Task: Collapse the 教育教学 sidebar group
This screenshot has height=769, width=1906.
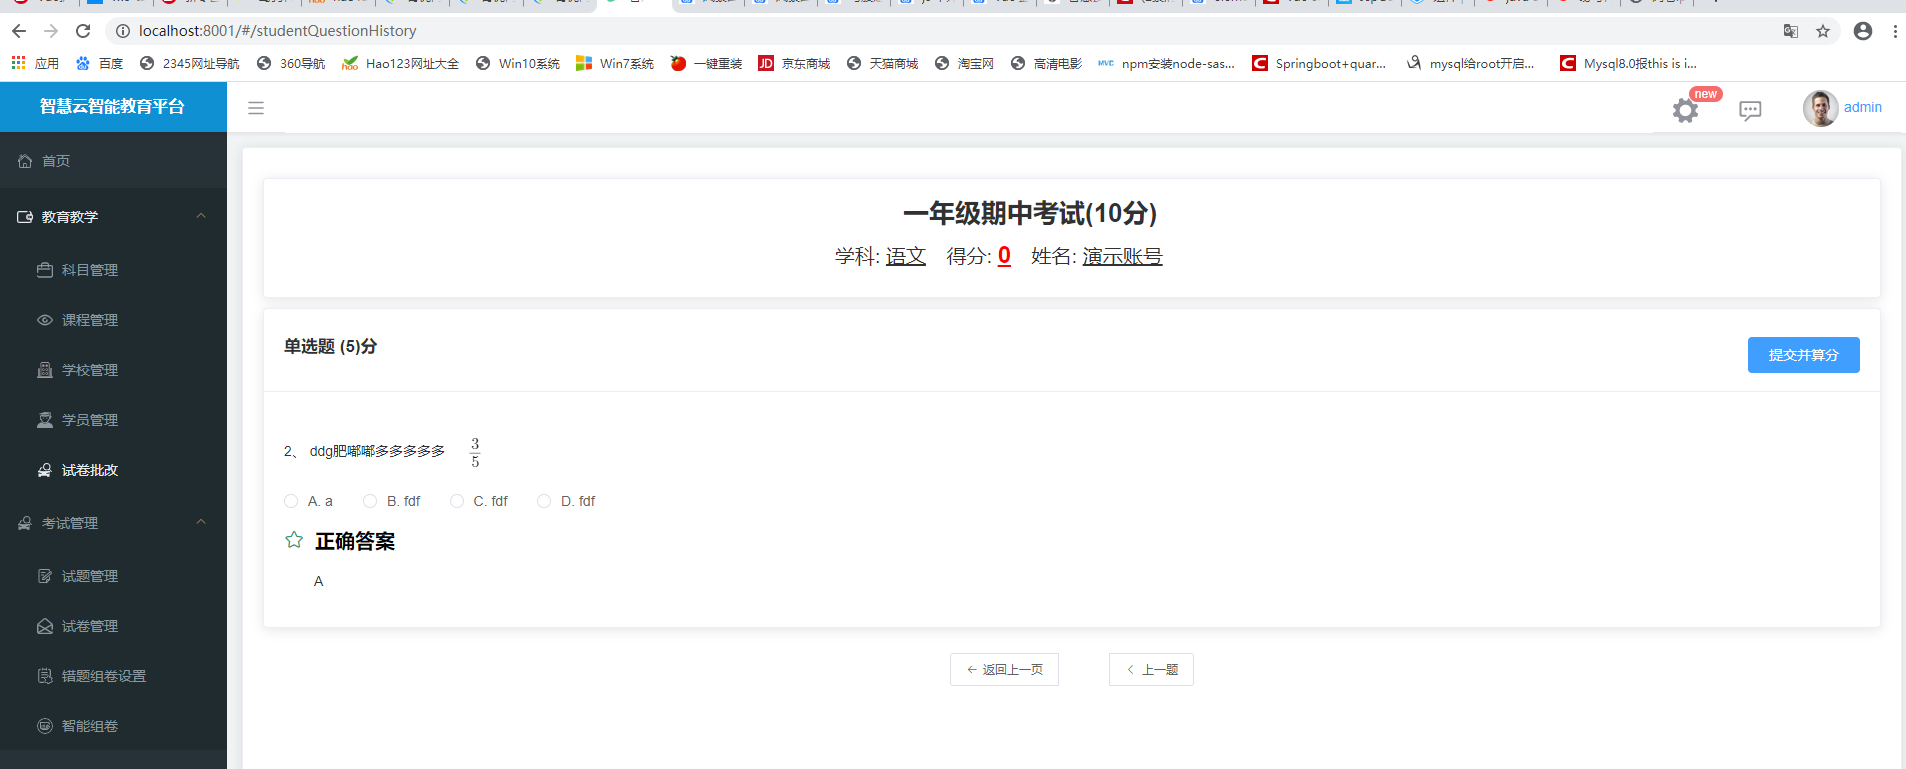Action: tap(113, 216)
